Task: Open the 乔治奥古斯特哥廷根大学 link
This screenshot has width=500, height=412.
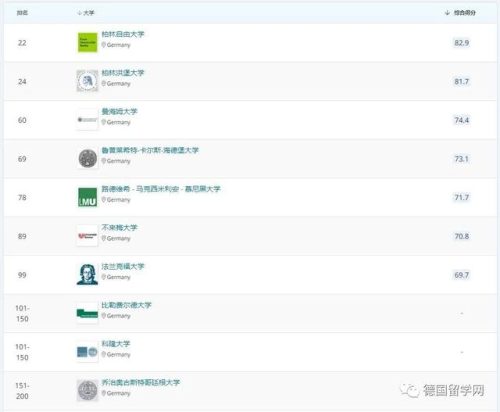Action: [141, 382]
